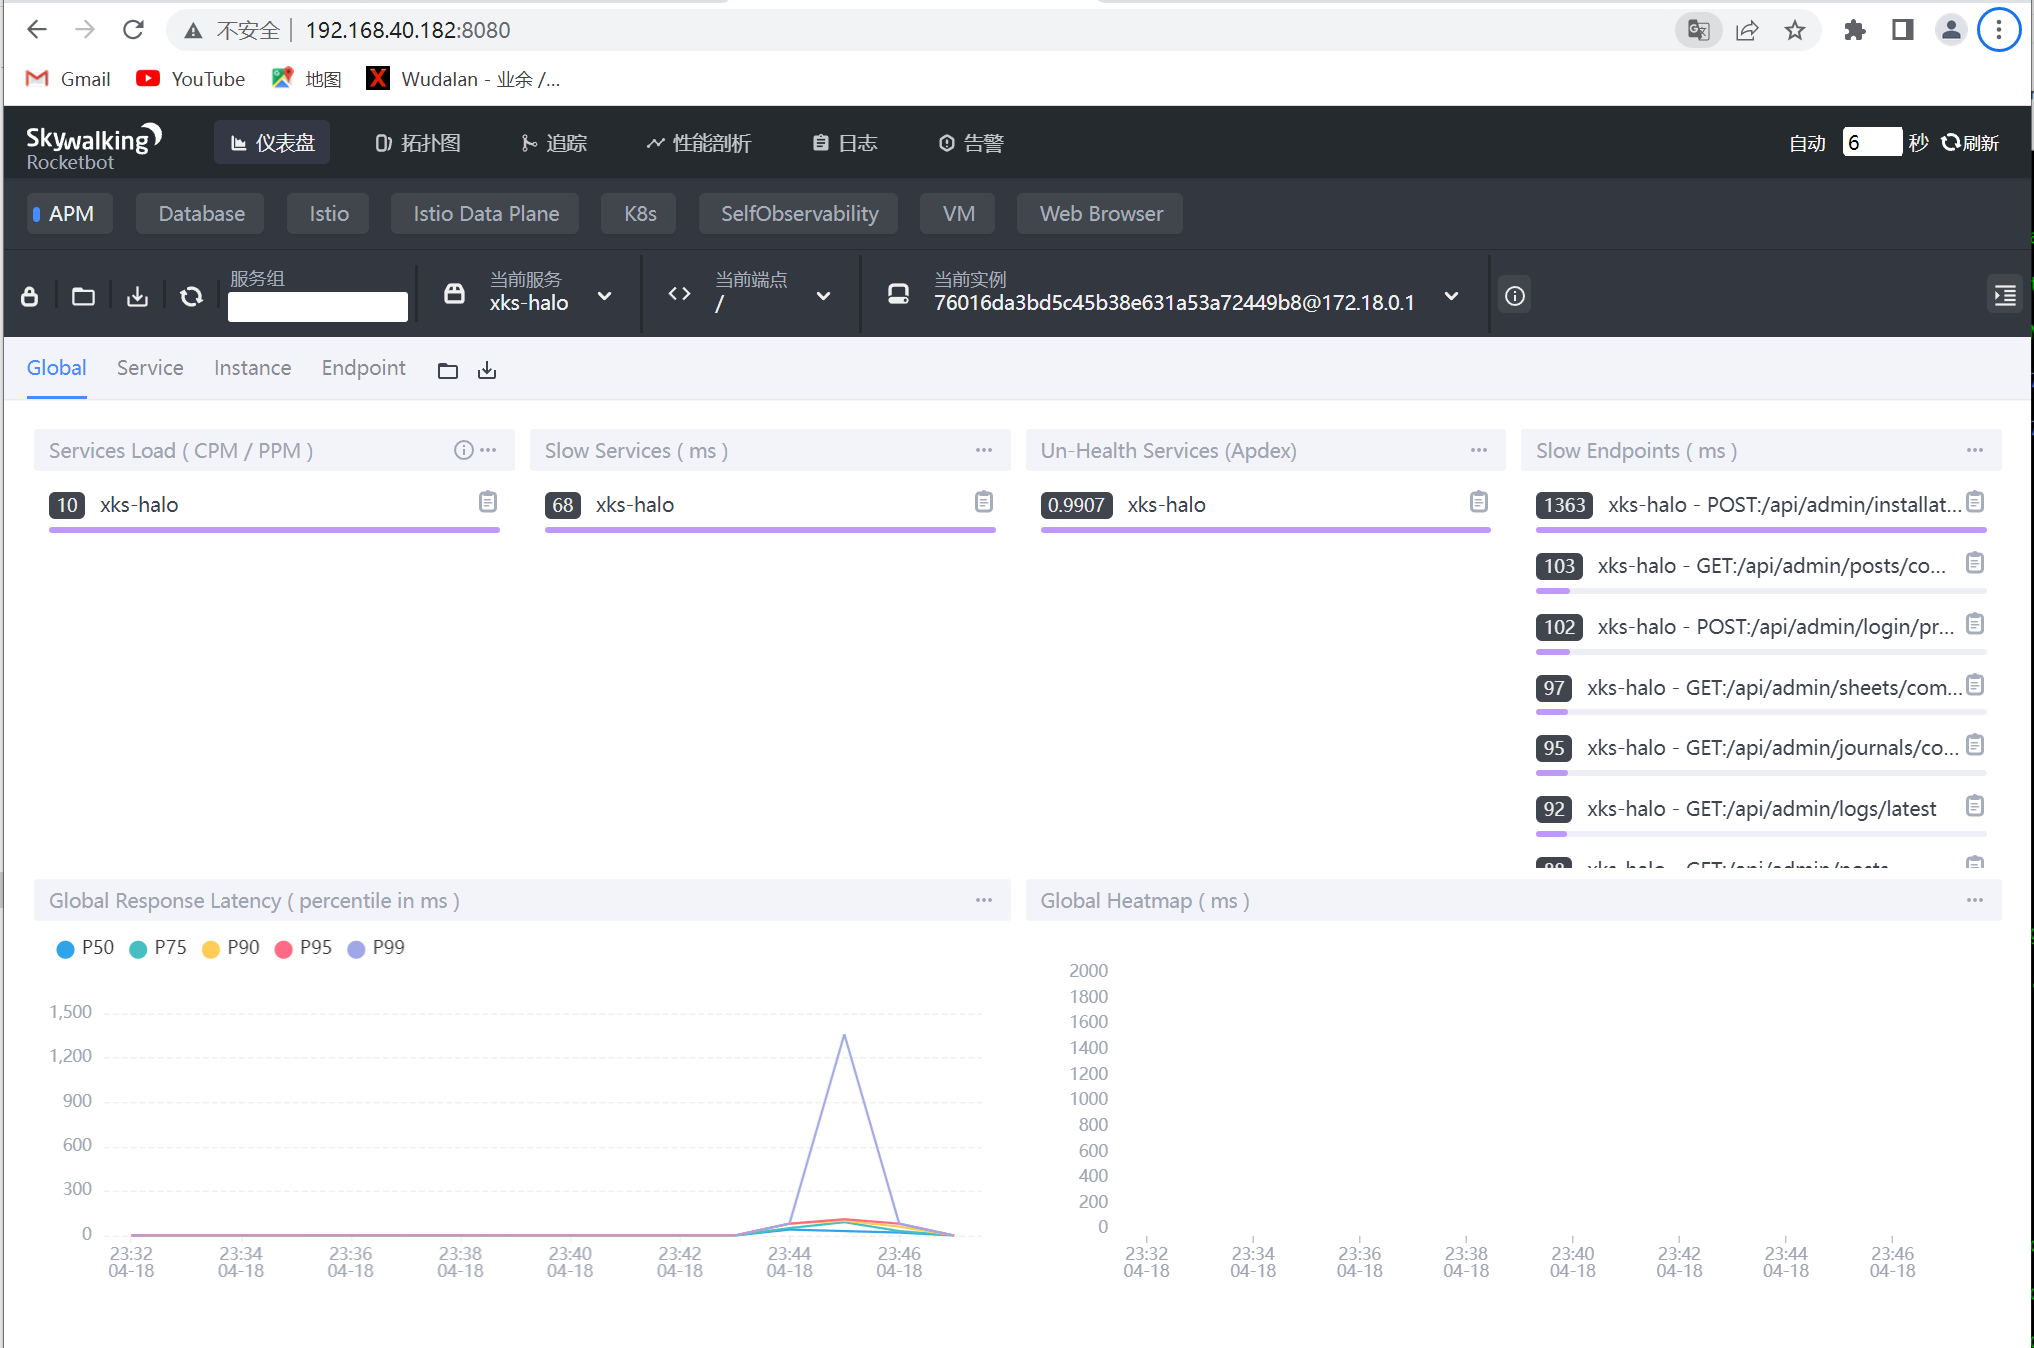Toggle the 自动 auto-refresh switch
The height and width of the screenshot is (1348, 2034).
pyautogui.click(x=1807, y=143)
